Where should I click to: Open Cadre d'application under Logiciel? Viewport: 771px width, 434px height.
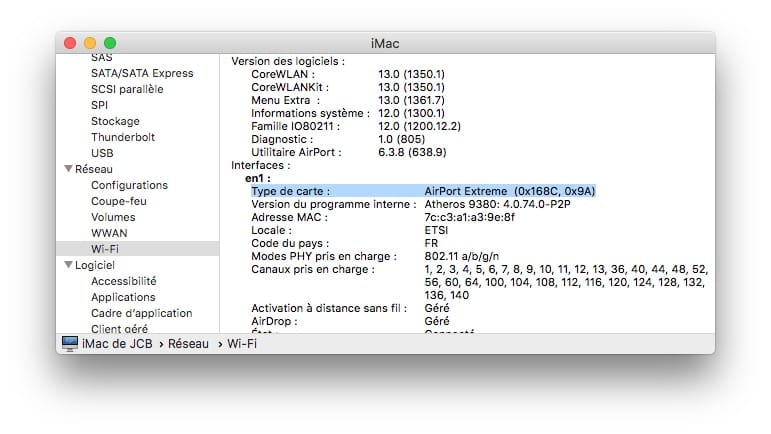[x=142, y=313]
